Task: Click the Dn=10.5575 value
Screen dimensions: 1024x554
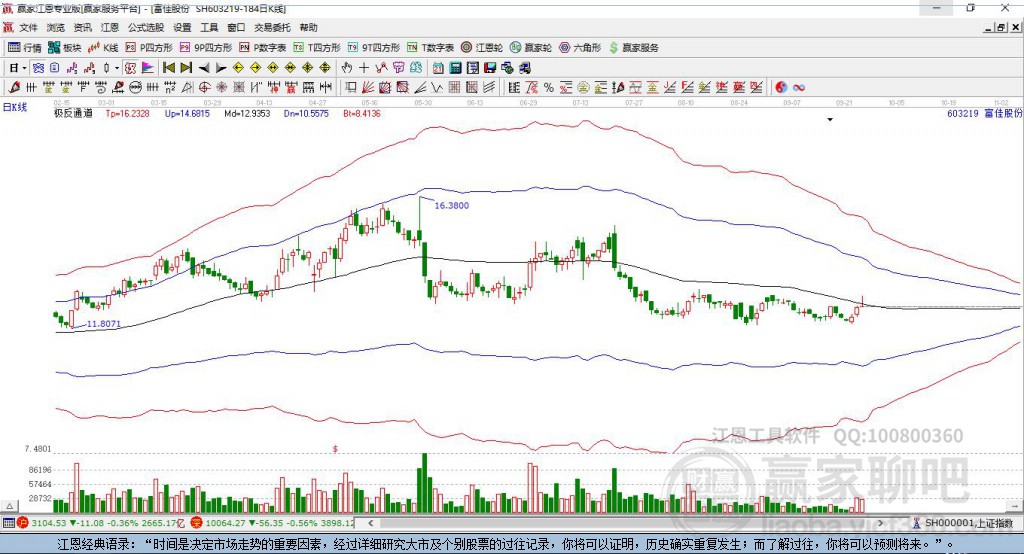Action: [306, 114]
